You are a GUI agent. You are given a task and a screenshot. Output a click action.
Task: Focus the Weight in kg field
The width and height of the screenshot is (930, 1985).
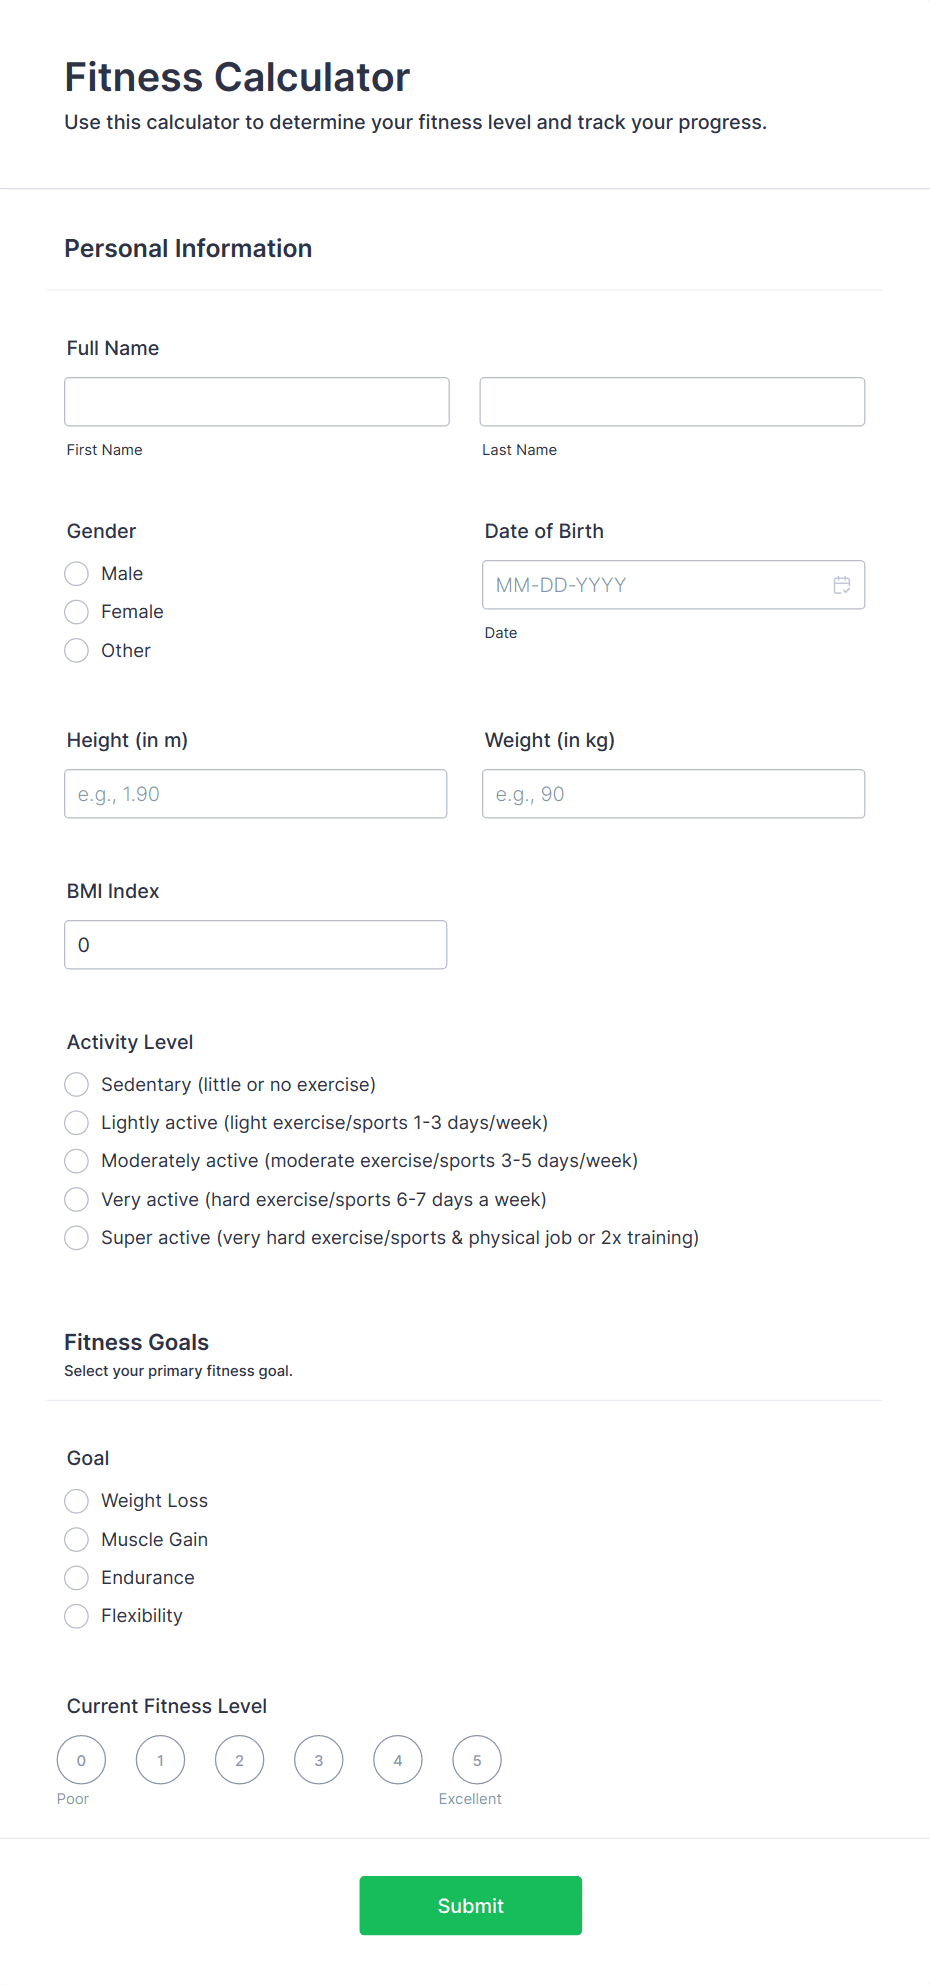coord(673,794)
